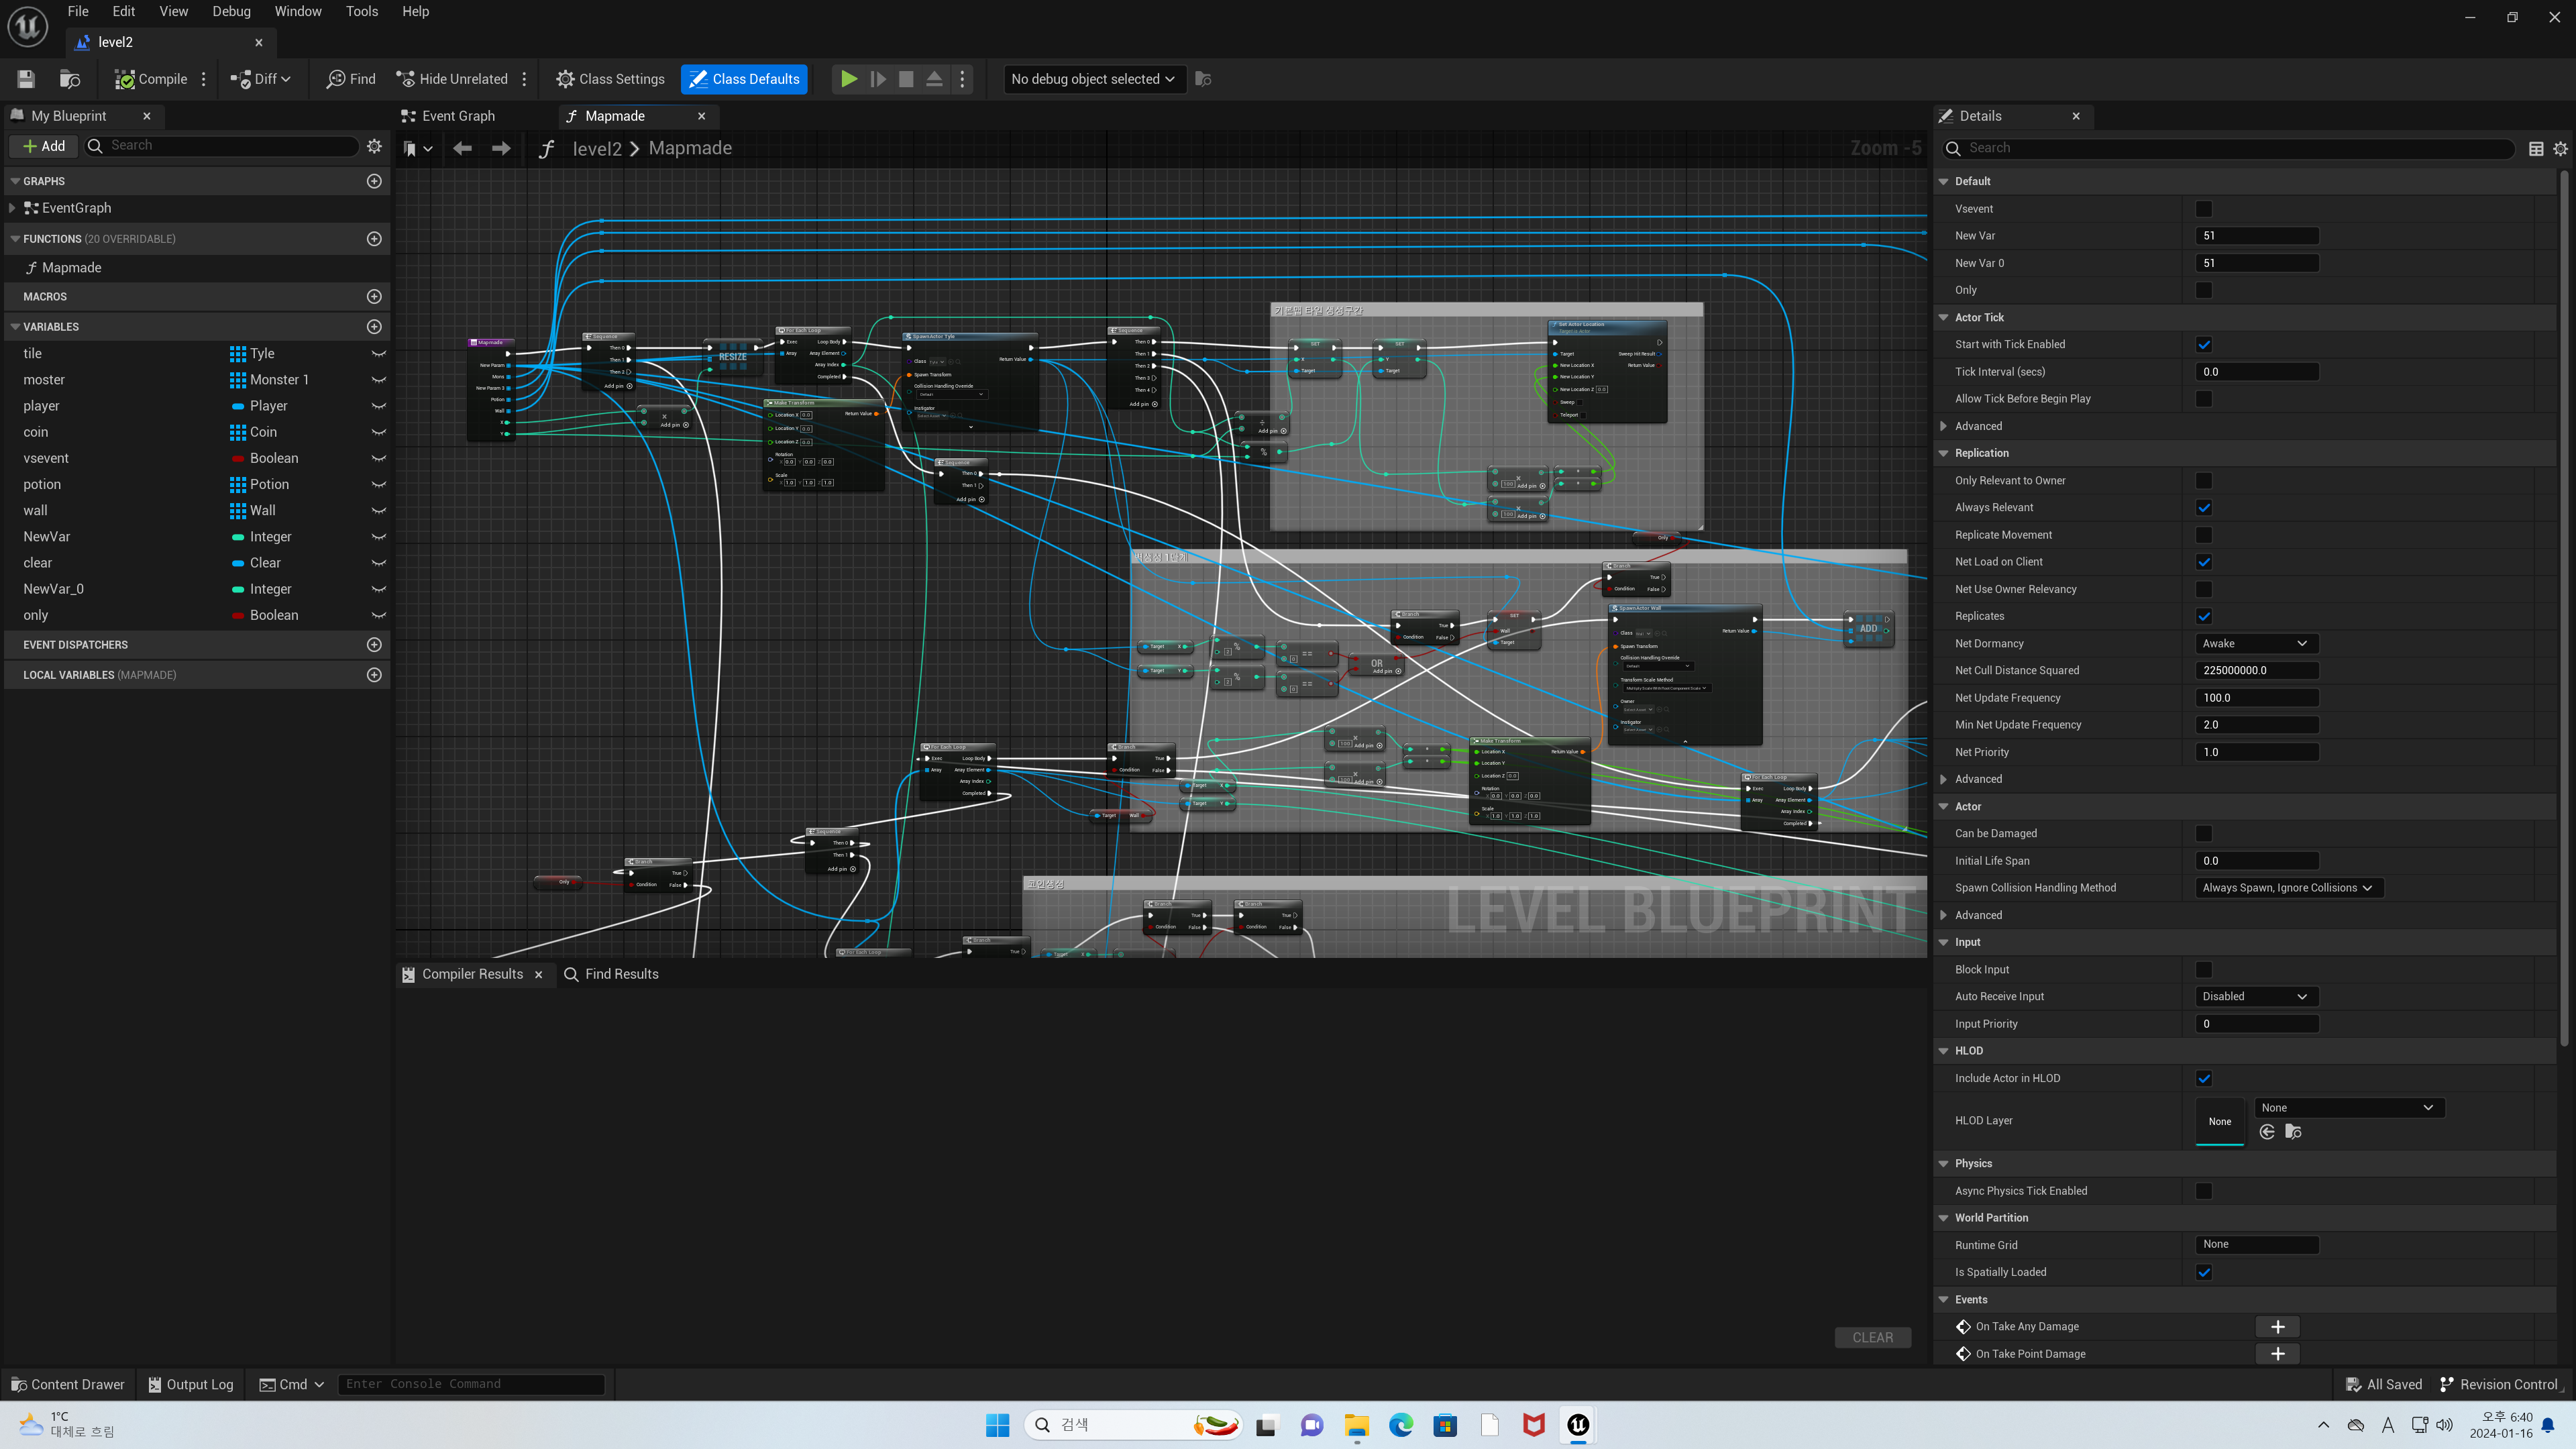Open Windows Start menu

point(997,1425)
